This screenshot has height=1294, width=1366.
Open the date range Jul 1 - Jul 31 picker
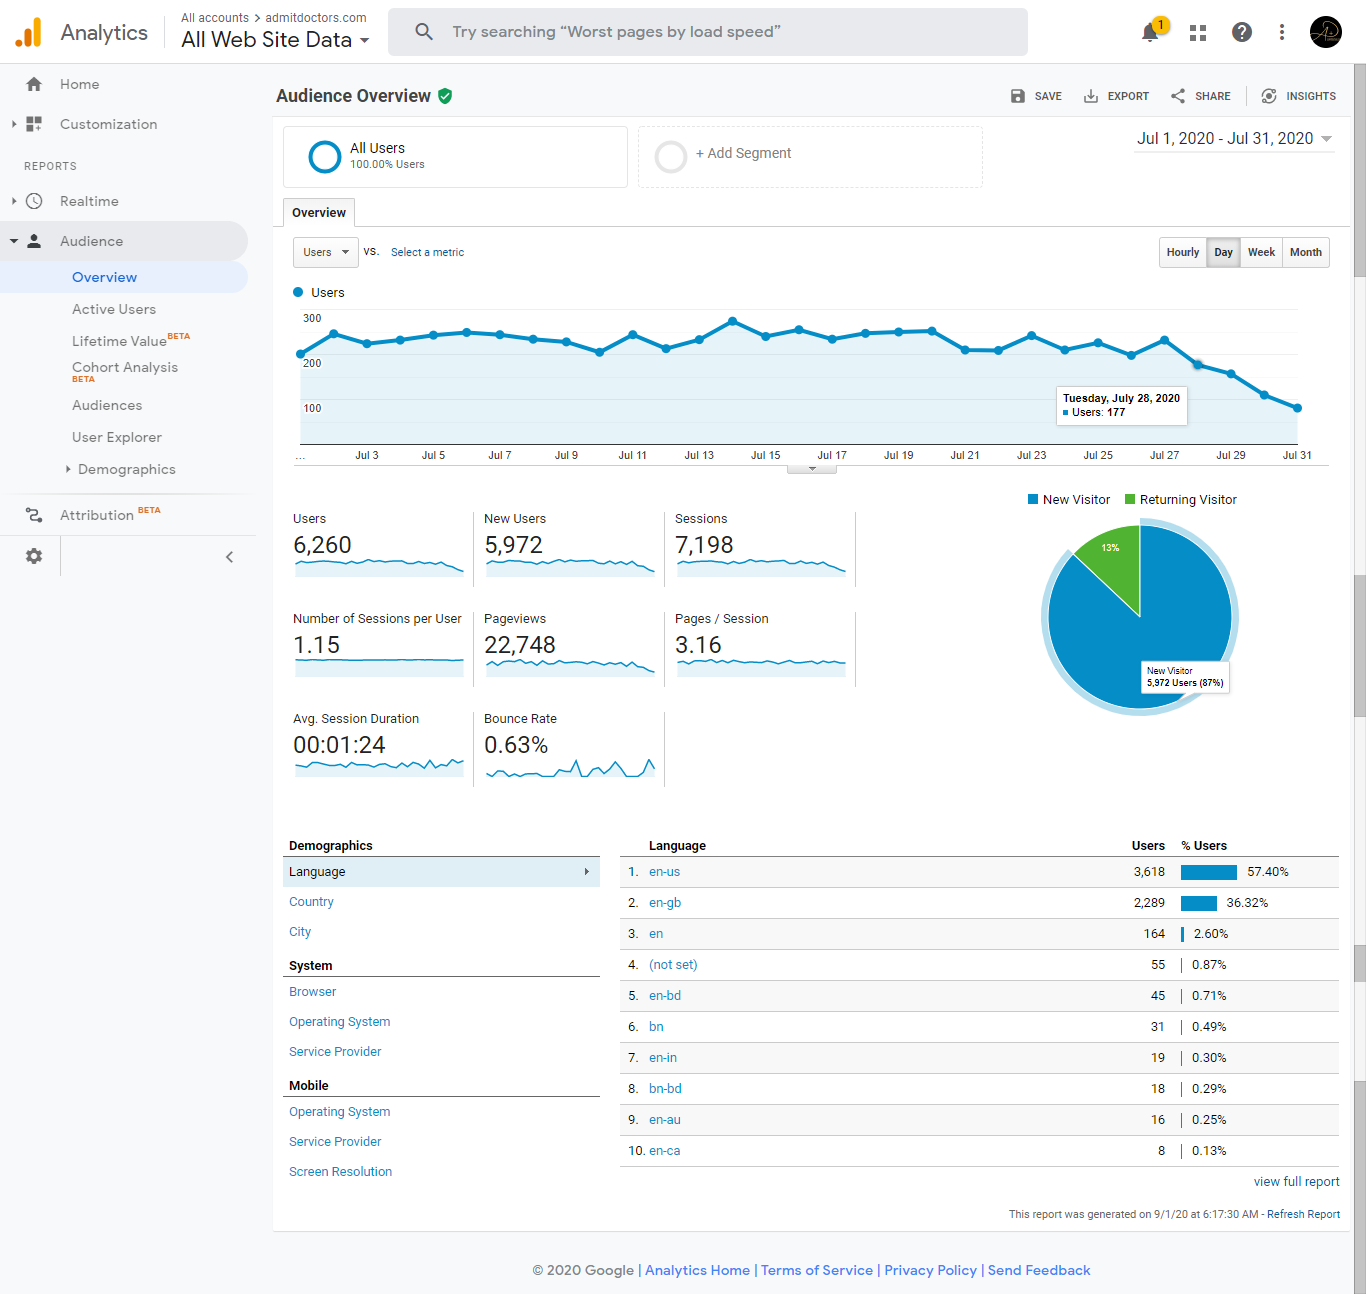tap(1235, 139)
